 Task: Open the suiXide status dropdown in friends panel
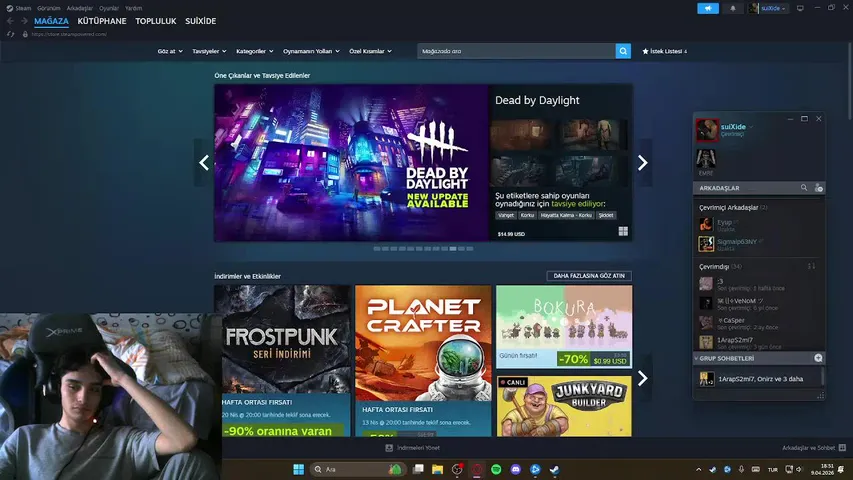(x=751, y=127)
